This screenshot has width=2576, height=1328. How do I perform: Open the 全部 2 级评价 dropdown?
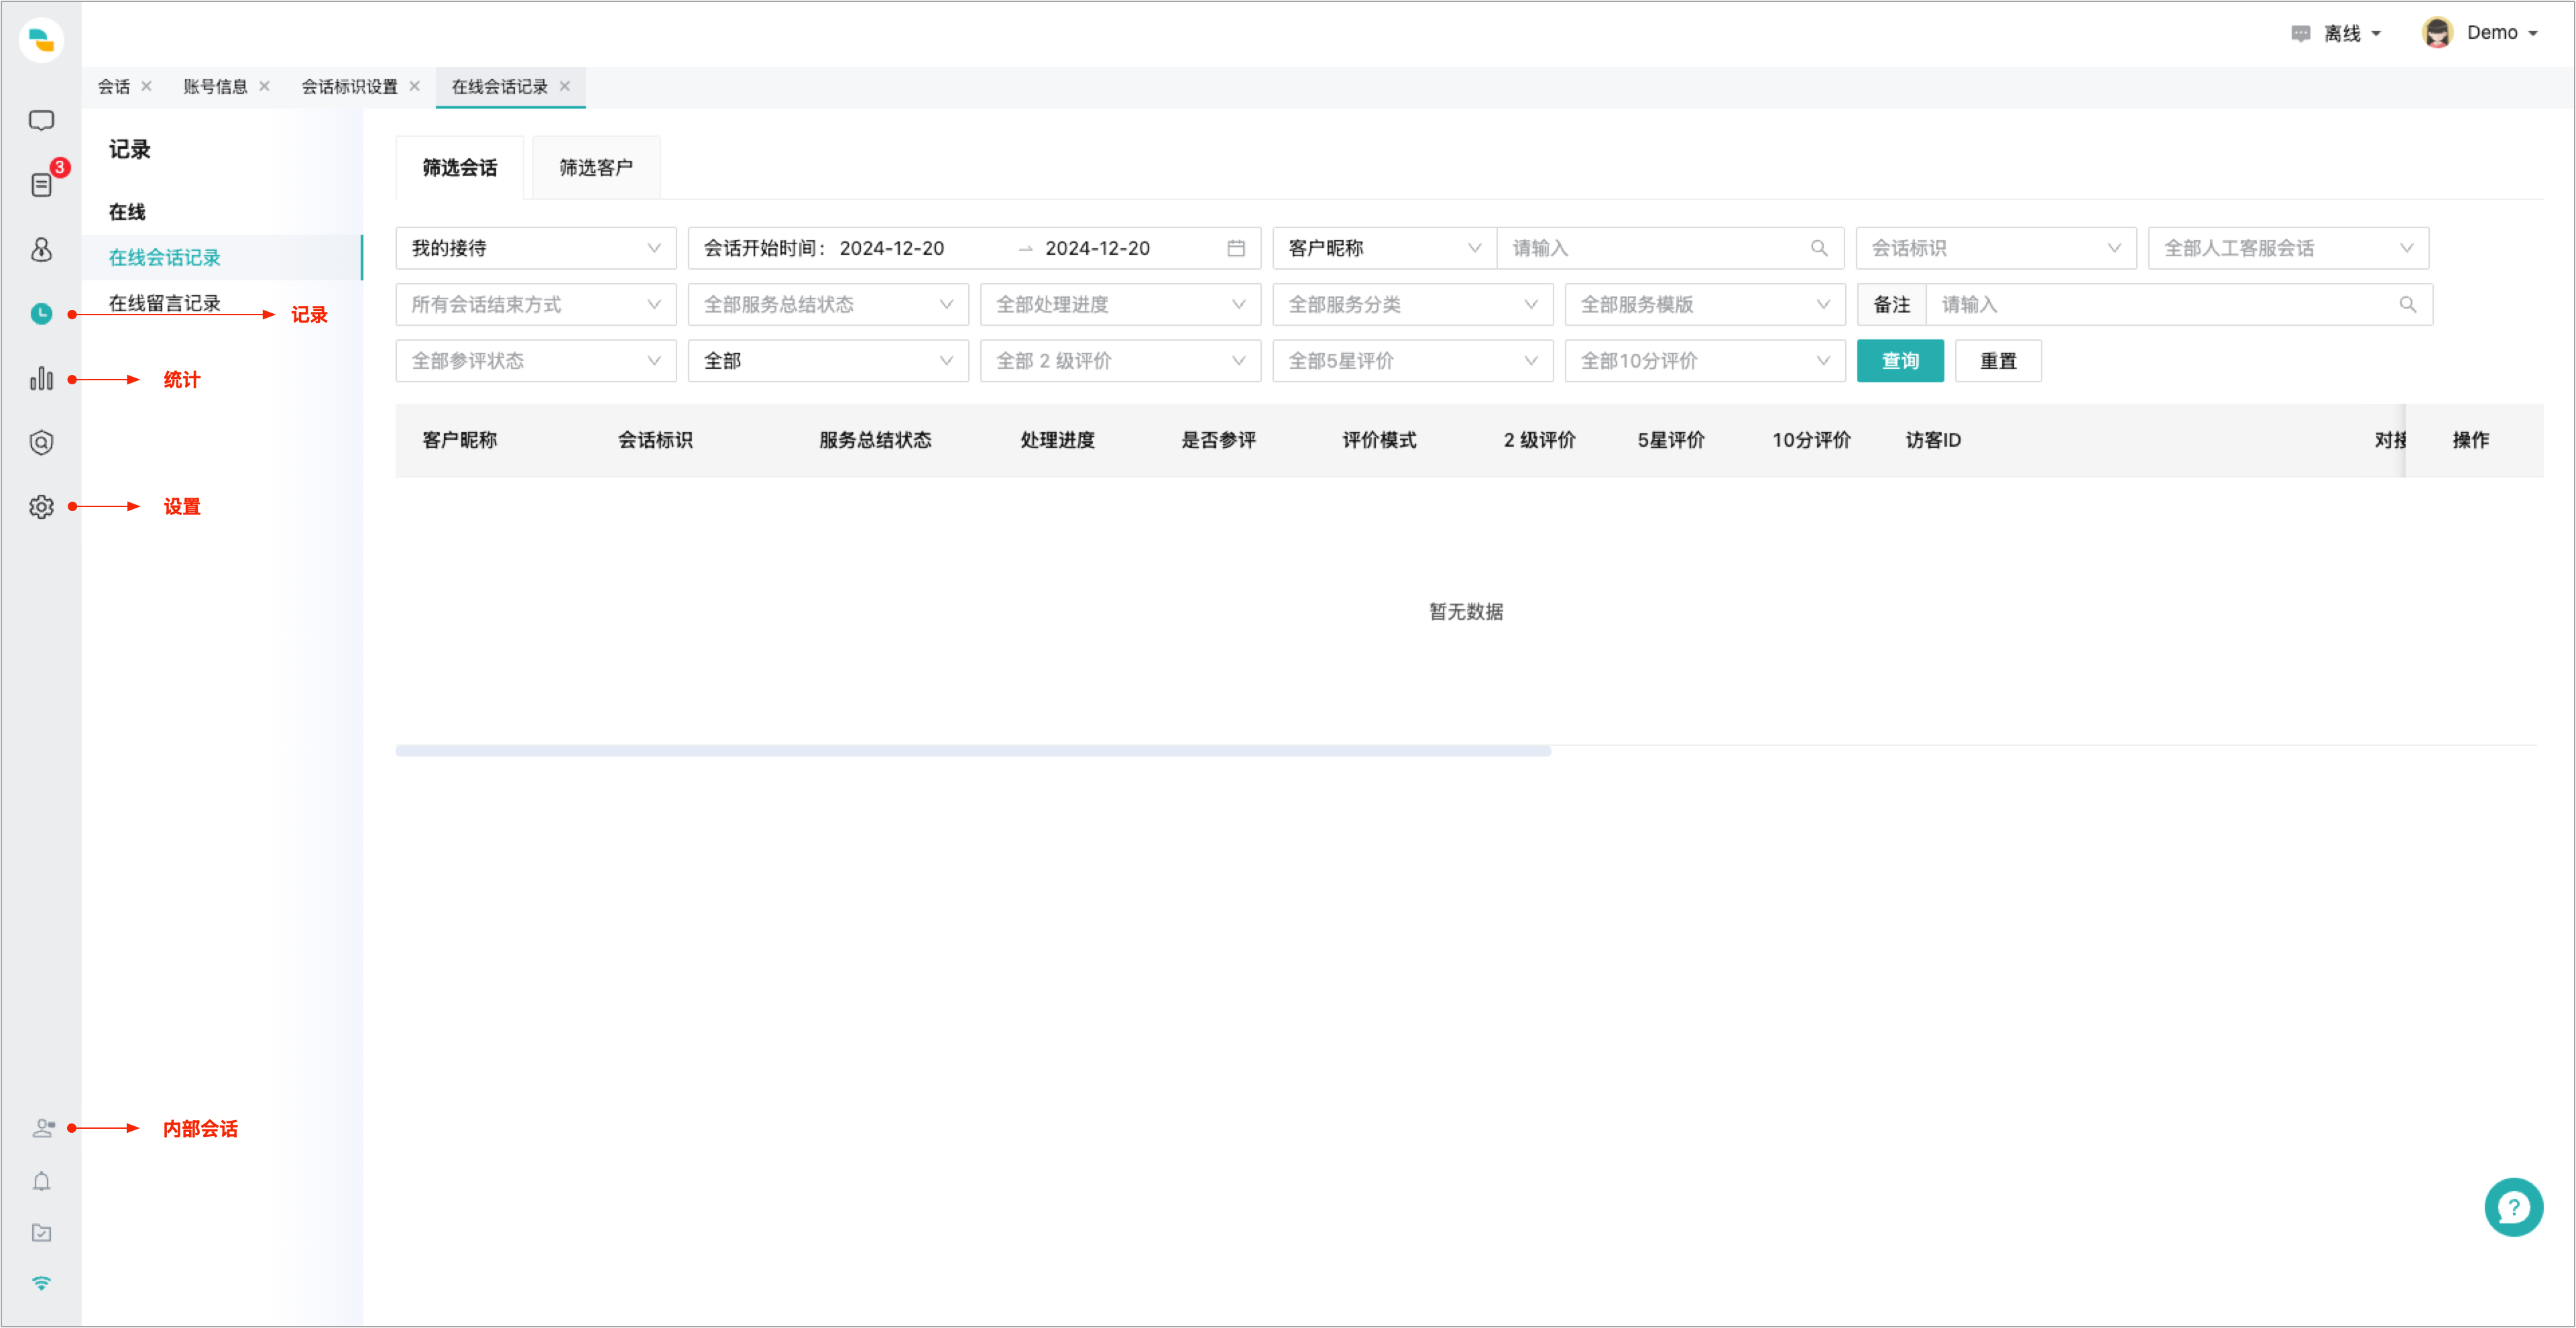1120,361
